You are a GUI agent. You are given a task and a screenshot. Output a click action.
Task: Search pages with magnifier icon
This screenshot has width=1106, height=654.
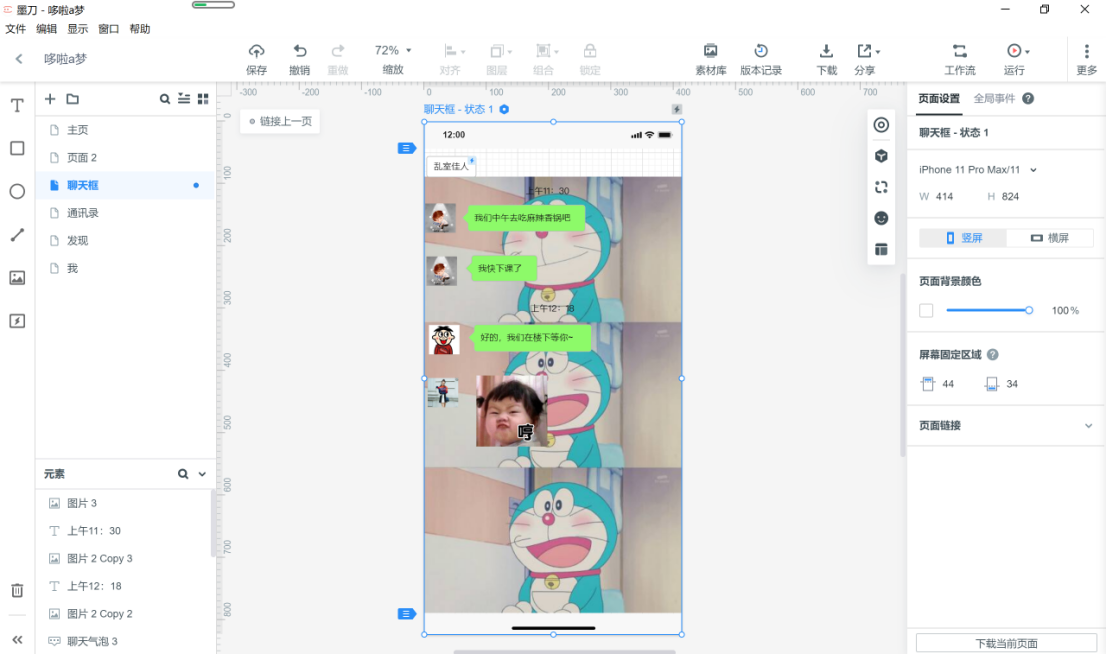tap(164, 99)
